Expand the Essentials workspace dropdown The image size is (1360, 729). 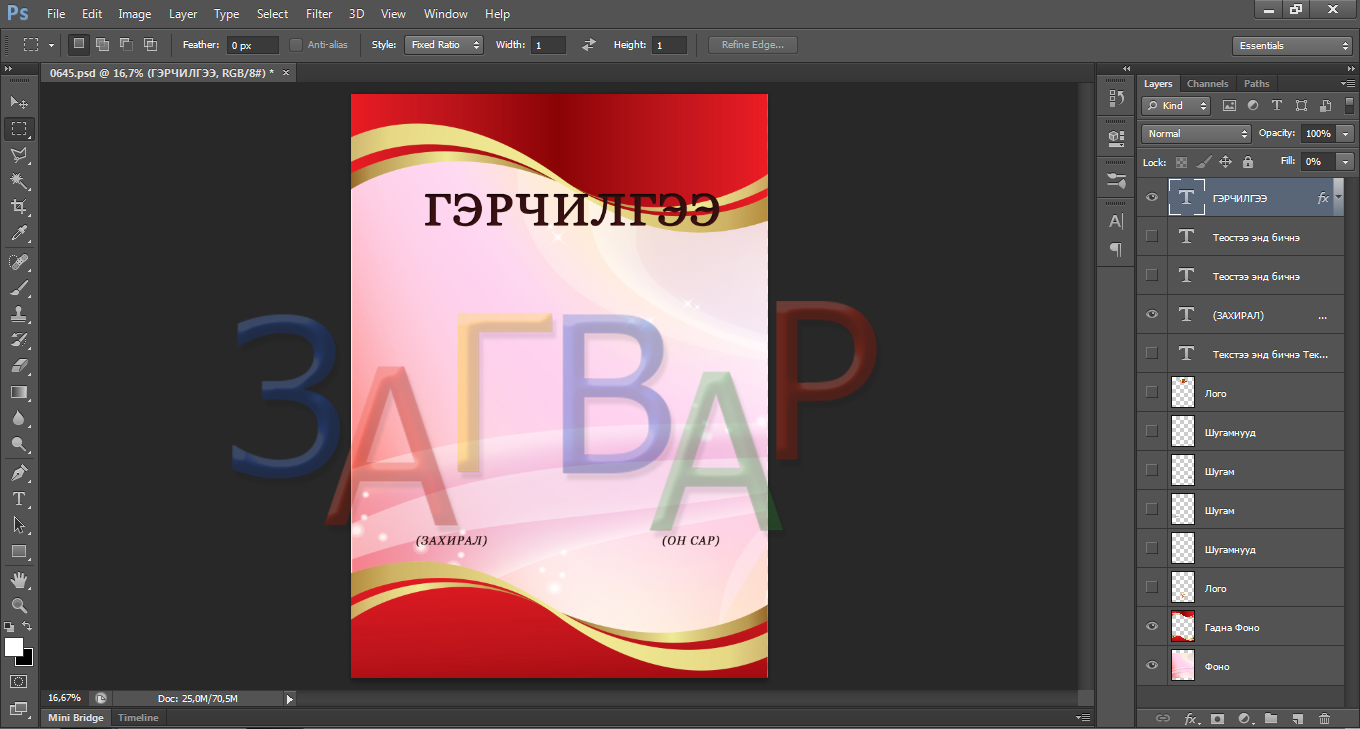[1292, 46]
